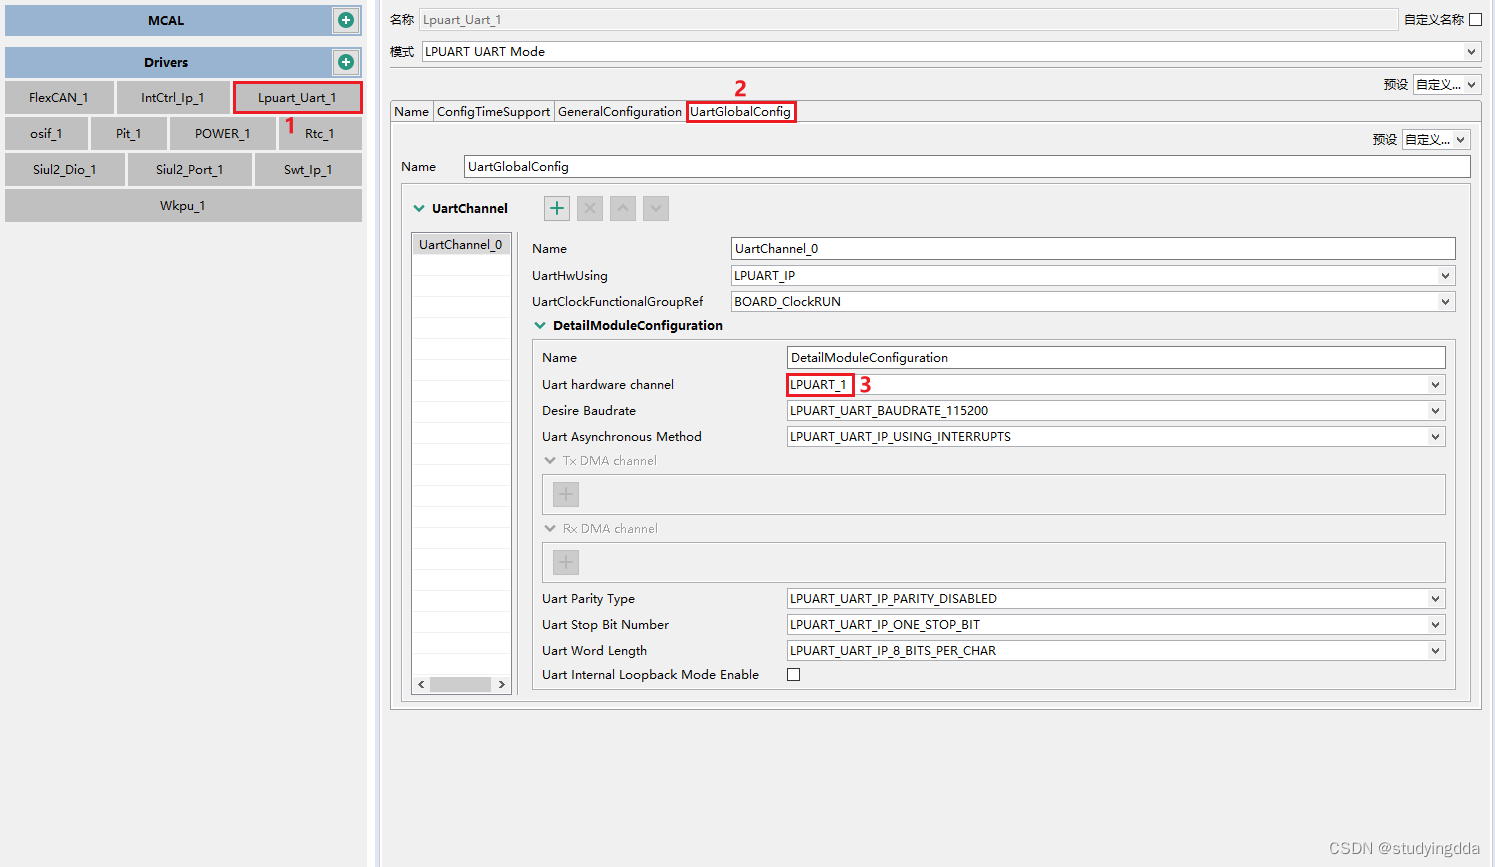This screenshot has width=1495, height=867.
Task: Add a Tx DMA channel entry
Action: [x=566, y=494]
